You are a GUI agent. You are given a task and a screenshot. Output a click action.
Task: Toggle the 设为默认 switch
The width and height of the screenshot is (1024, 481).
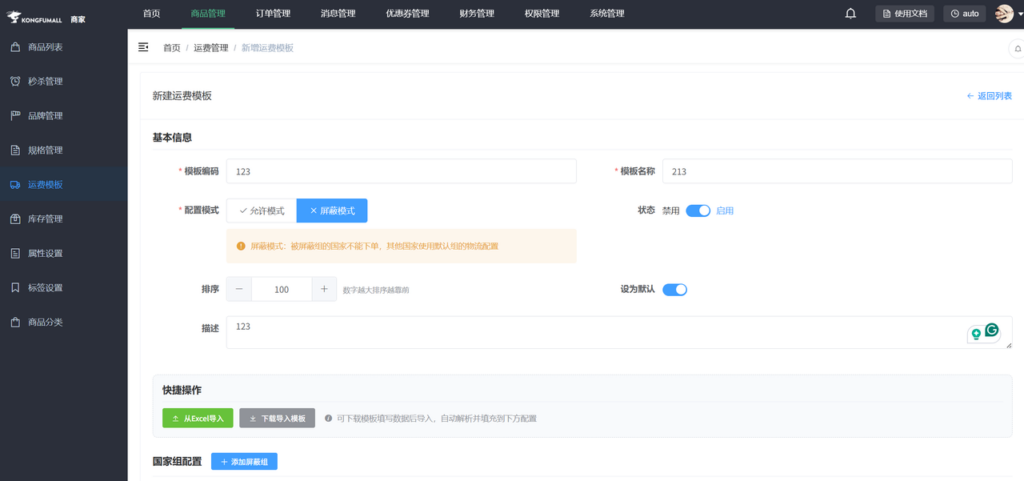tap(675, 290)
